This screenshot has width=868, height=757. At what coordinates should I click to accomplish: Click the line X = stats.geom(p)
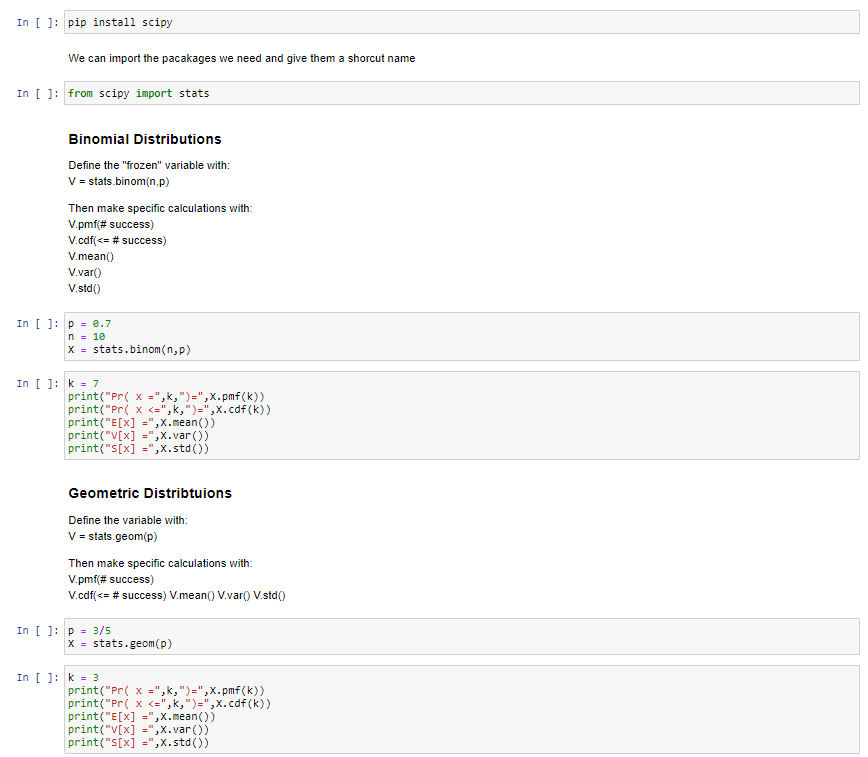coord(124,643)
